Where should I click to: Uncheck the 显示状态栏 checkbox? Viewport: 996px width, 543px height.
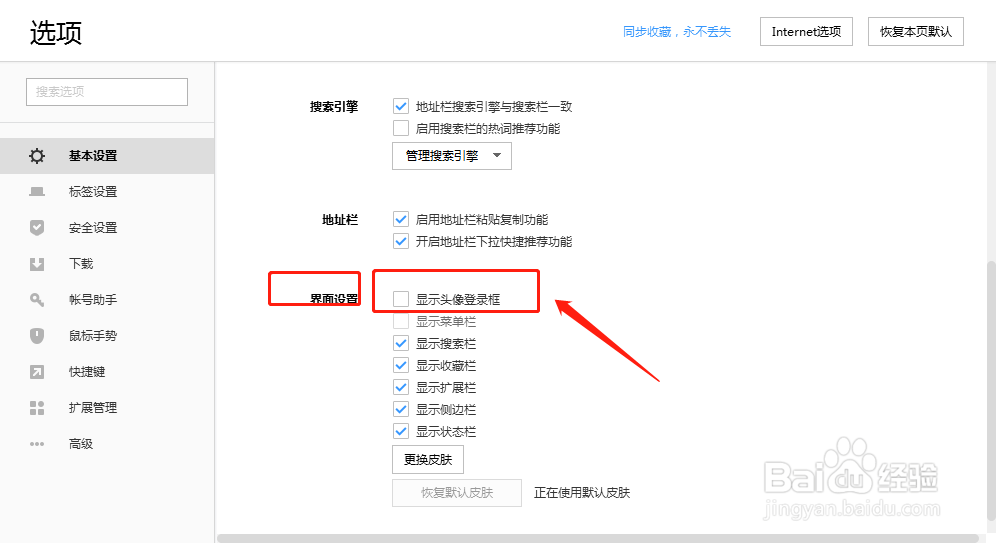point(401,431)
